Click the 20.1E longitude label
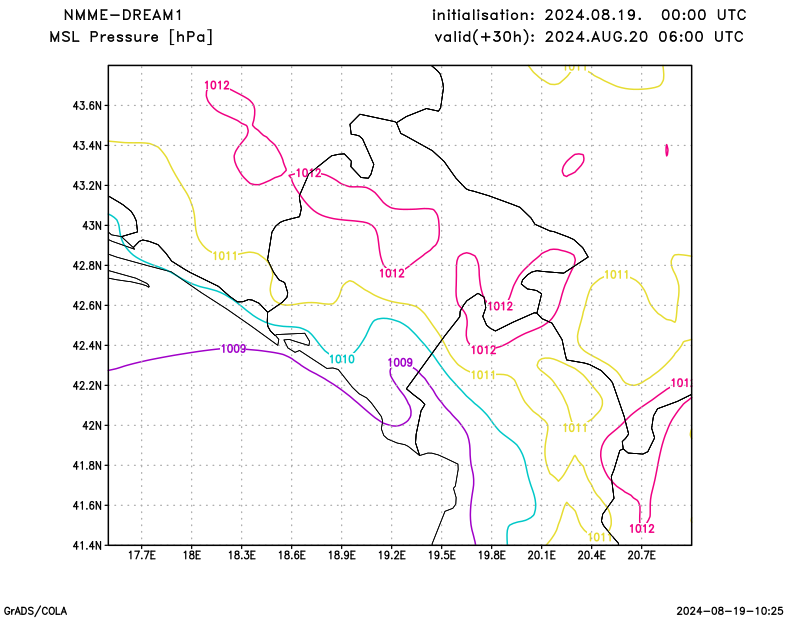Screen dimensions: 800x618 pyautogui.click(x=541, y=555)
